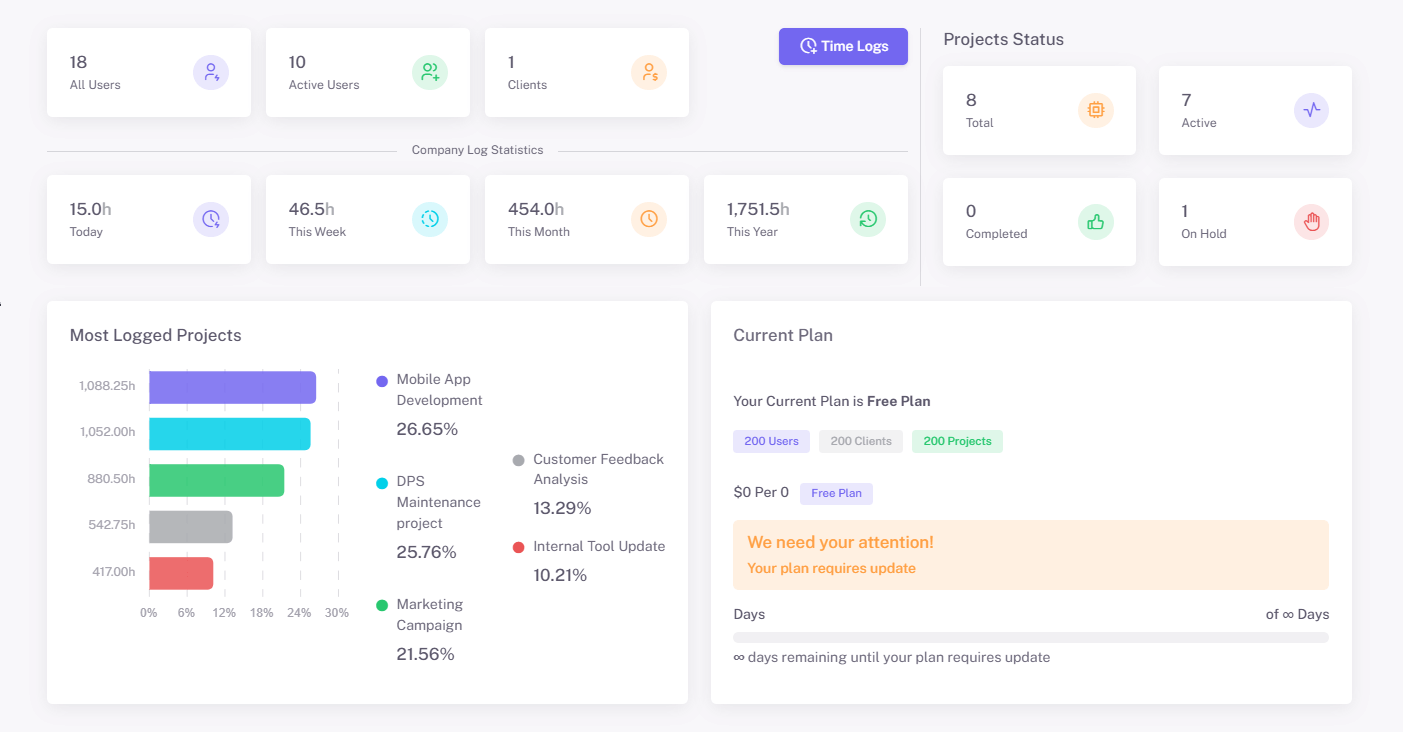Click the 10 Active Users count
The width and height of the screenshot is (1403, 732).
coord(297,62)
